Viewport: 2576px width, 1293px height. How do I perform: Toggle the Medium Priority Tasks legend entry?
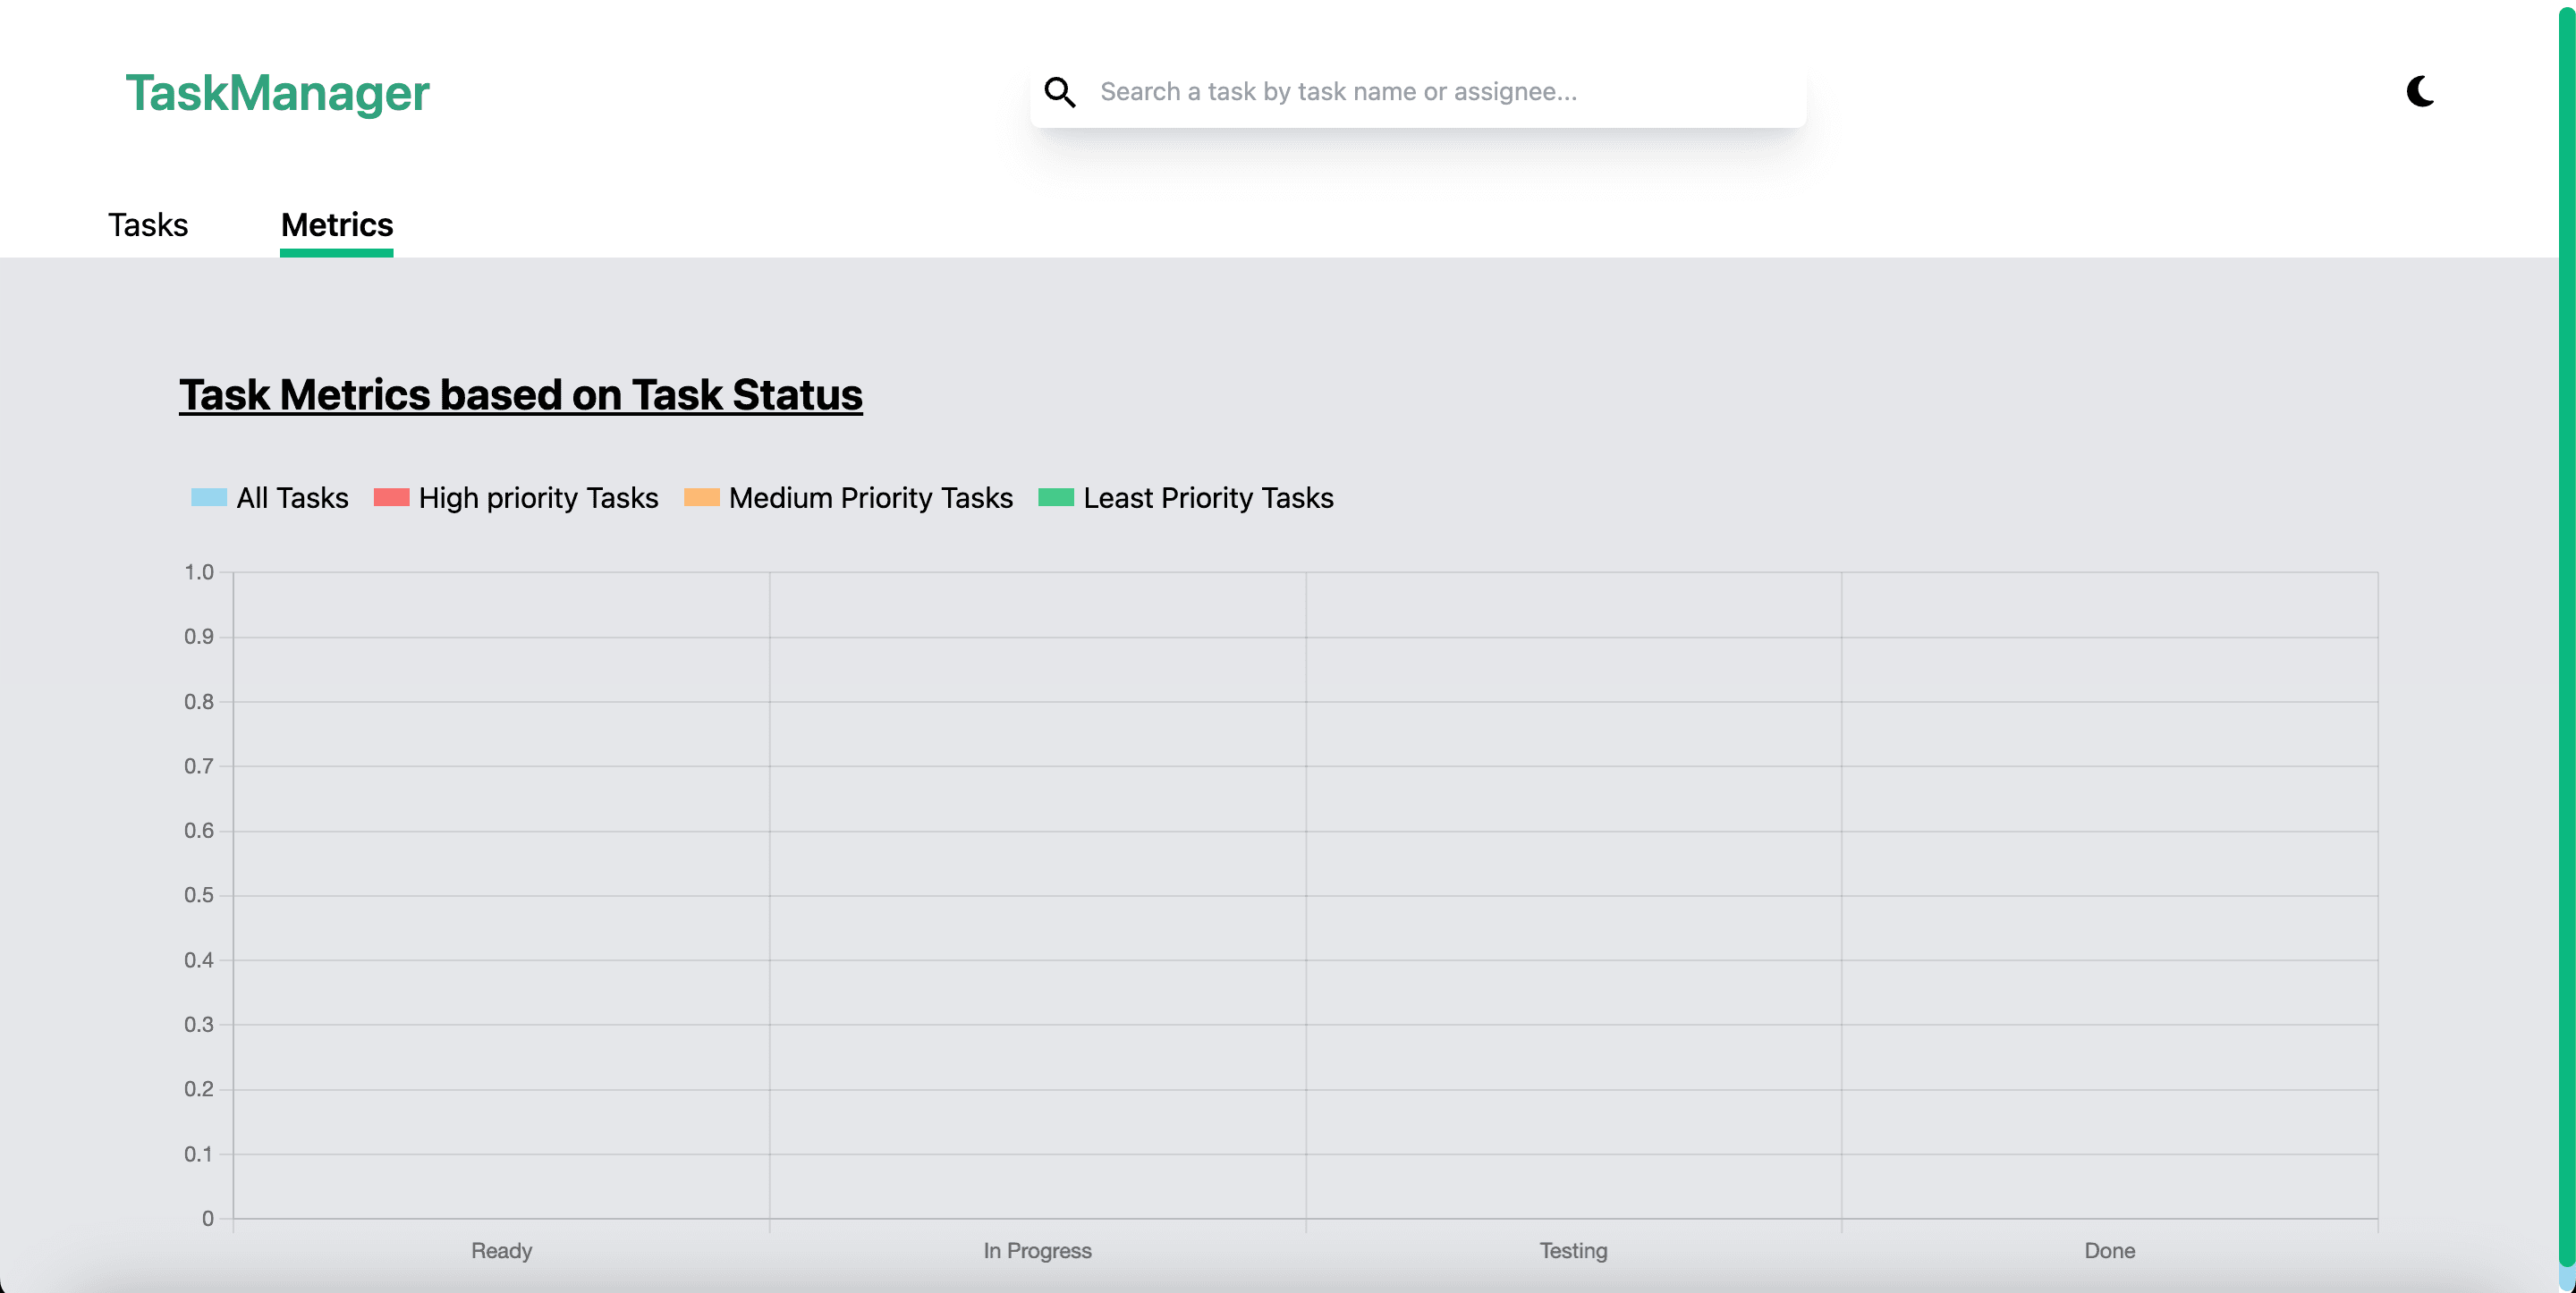(x=870, y=497)
